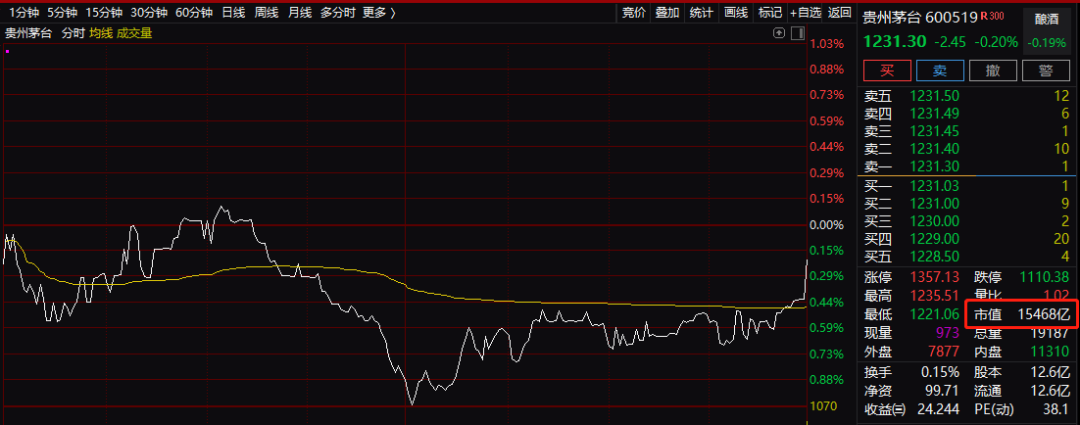Switch to the 5分钟 chart tab

[x=62, y=12]
